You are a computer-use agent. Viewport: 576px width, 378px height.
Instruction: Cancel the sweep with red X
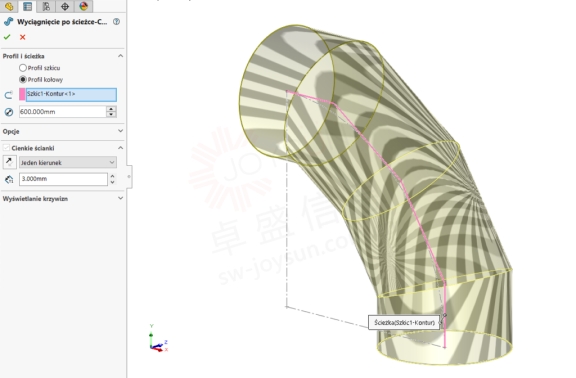click(23, 37)
